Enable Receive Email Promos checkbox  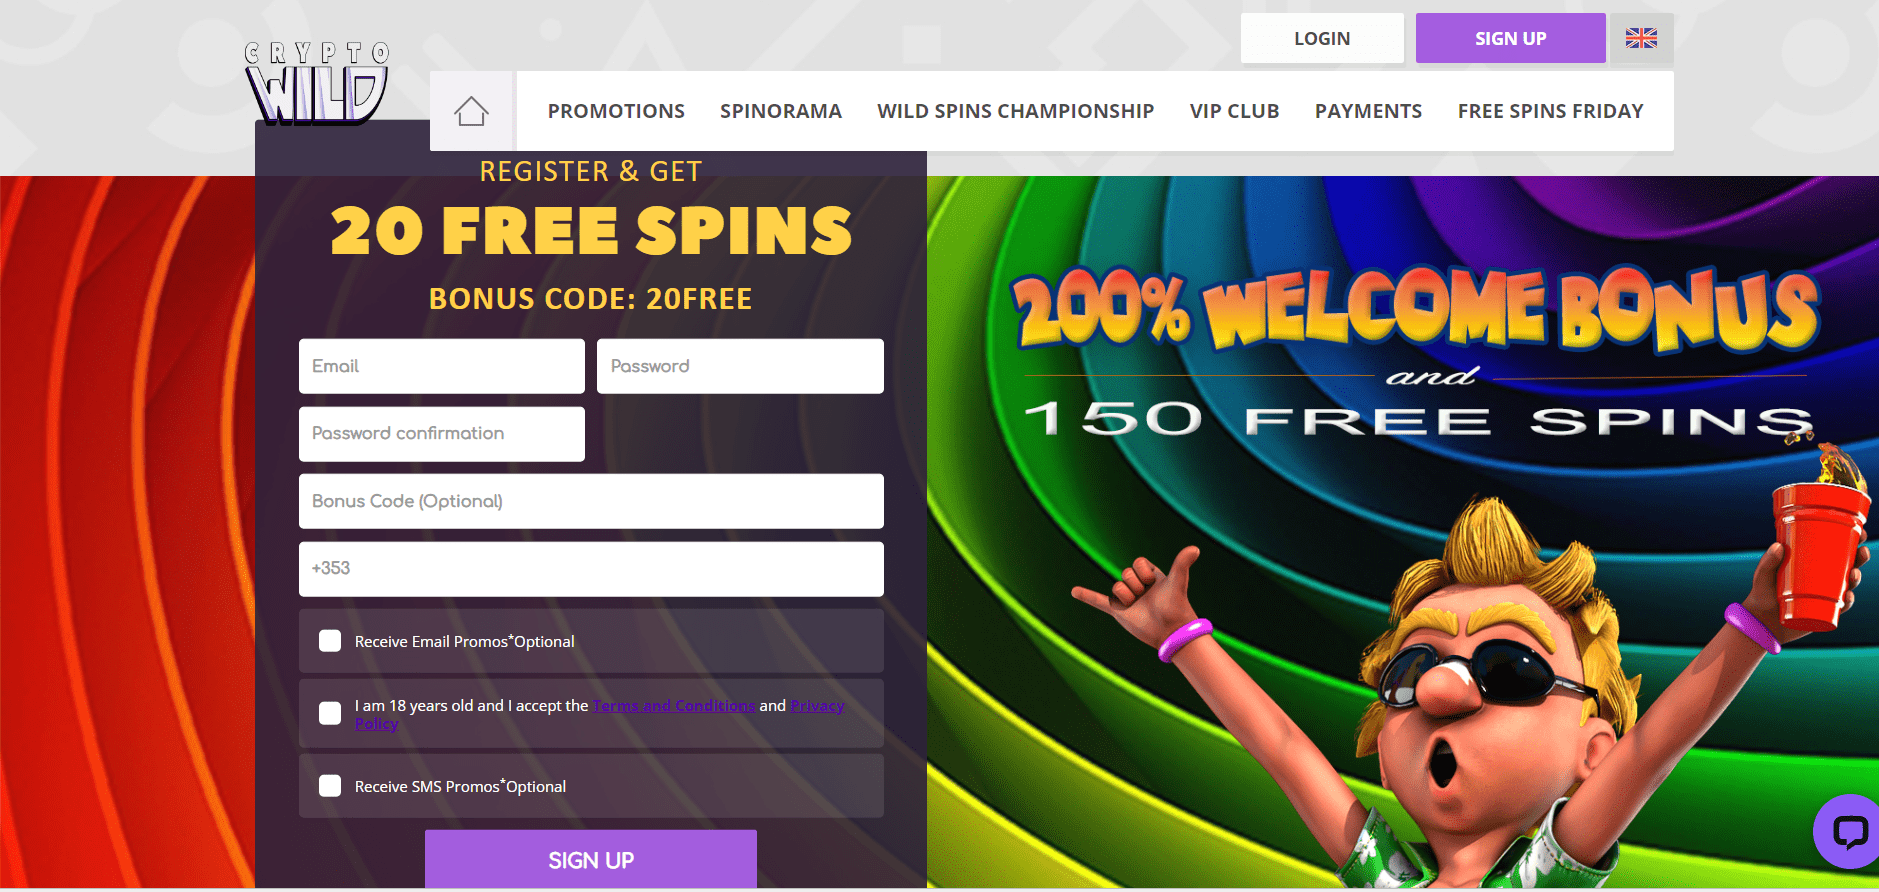(330, 641)
